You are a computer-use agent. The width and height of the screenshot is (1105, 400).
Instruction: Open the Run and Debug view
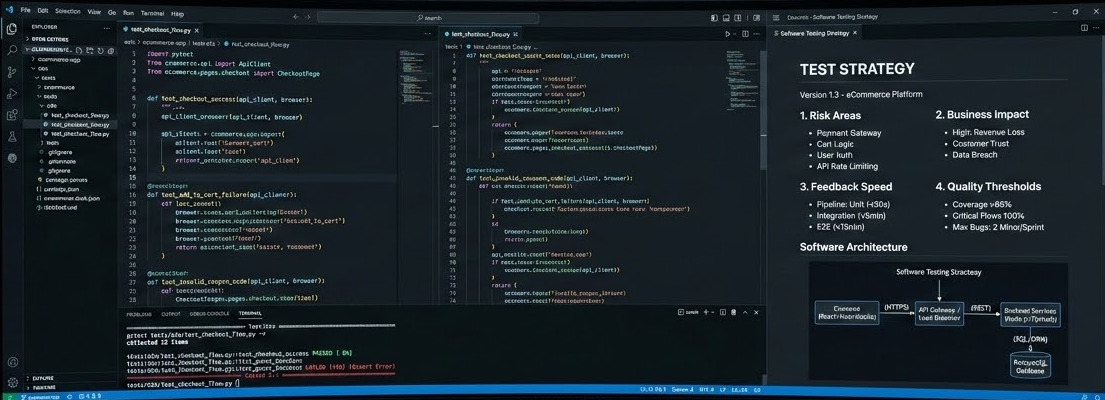click(12, 94)
